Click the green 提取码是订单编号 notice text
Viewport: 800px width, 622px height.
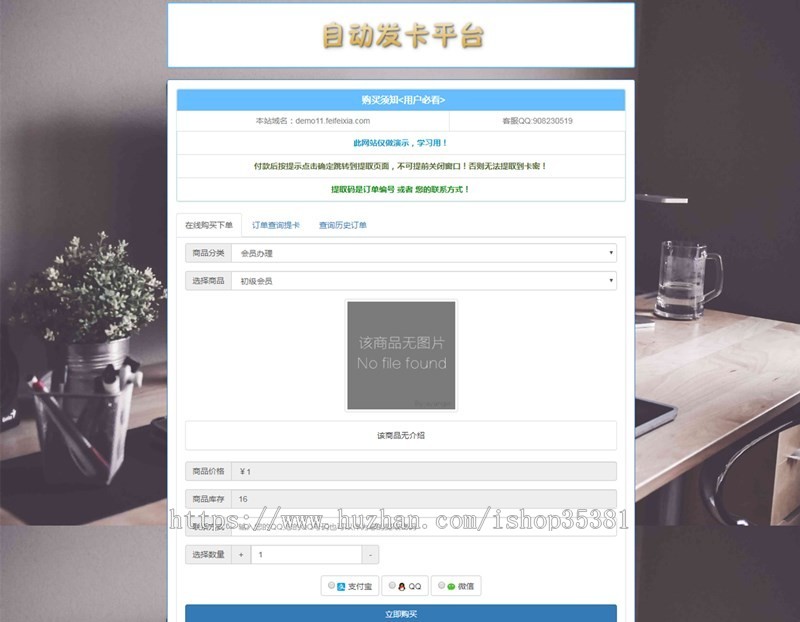pos(401,189)
